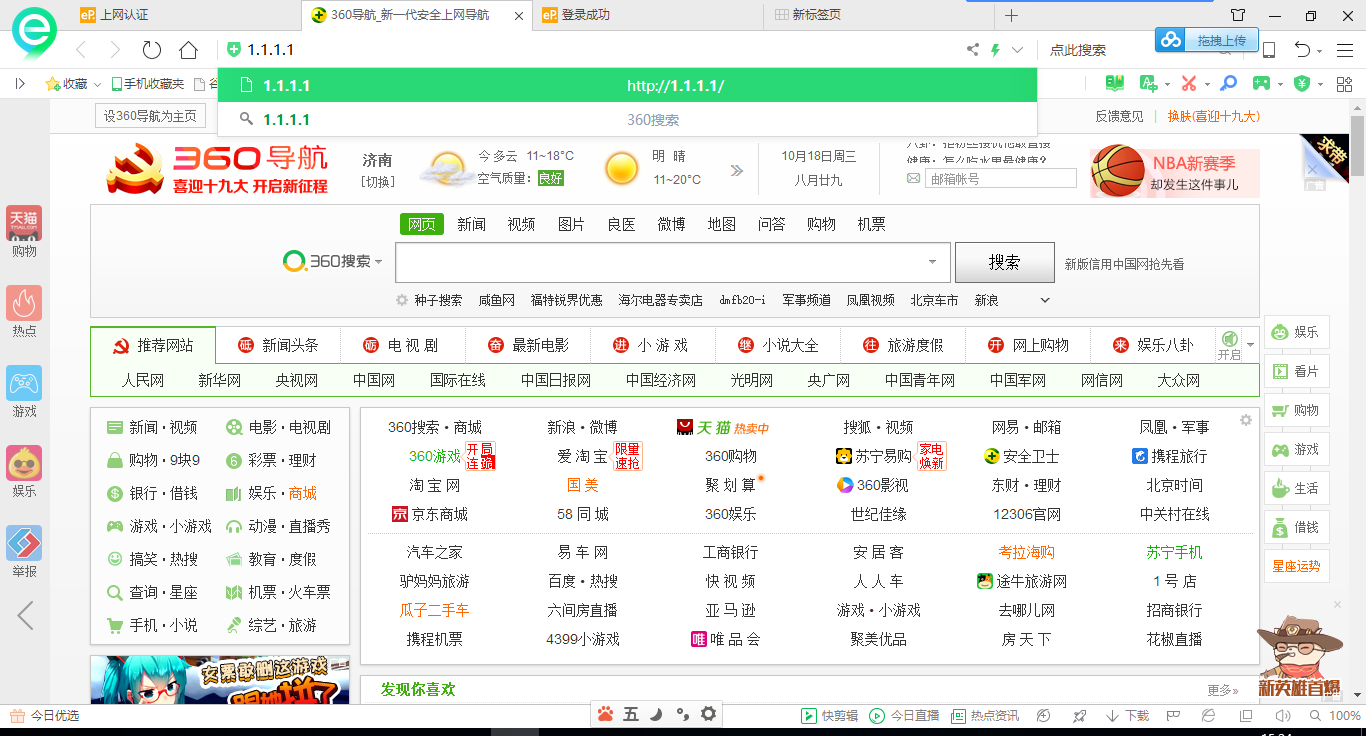Open the undo-tab dropdown arrow
Viewport: 1366px width, 736px height.
click(x=1320, y=51)
